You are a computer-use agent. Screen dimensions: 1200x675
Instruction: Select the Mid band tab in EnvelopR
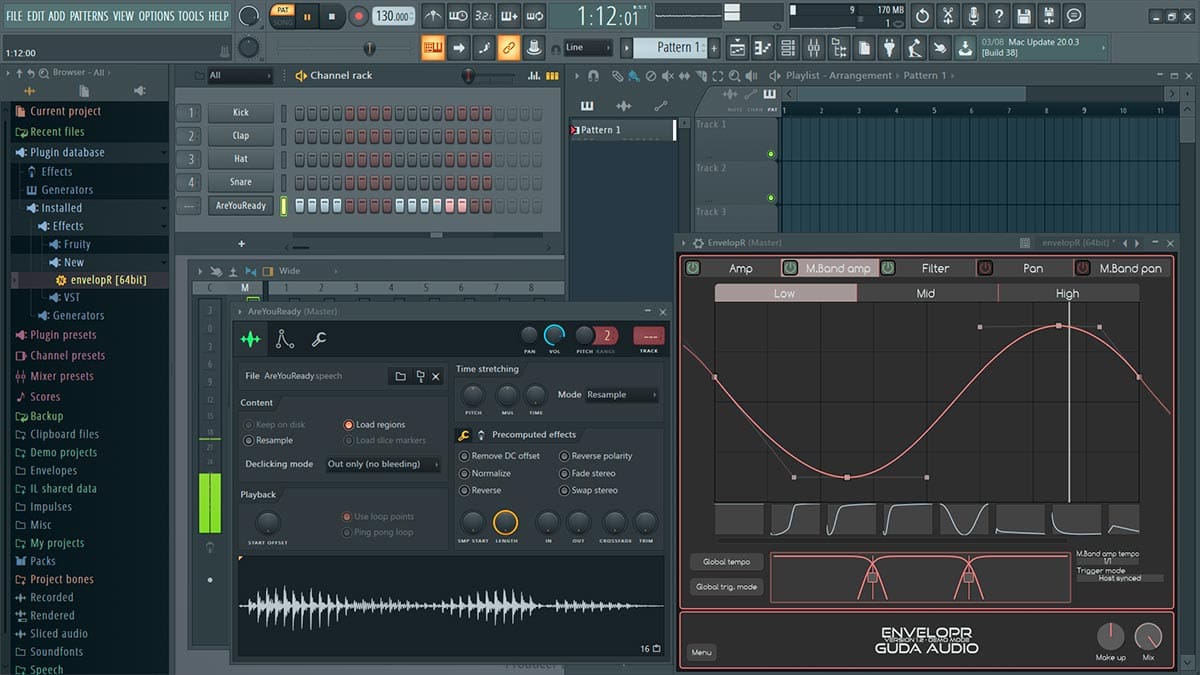[926, 294]
